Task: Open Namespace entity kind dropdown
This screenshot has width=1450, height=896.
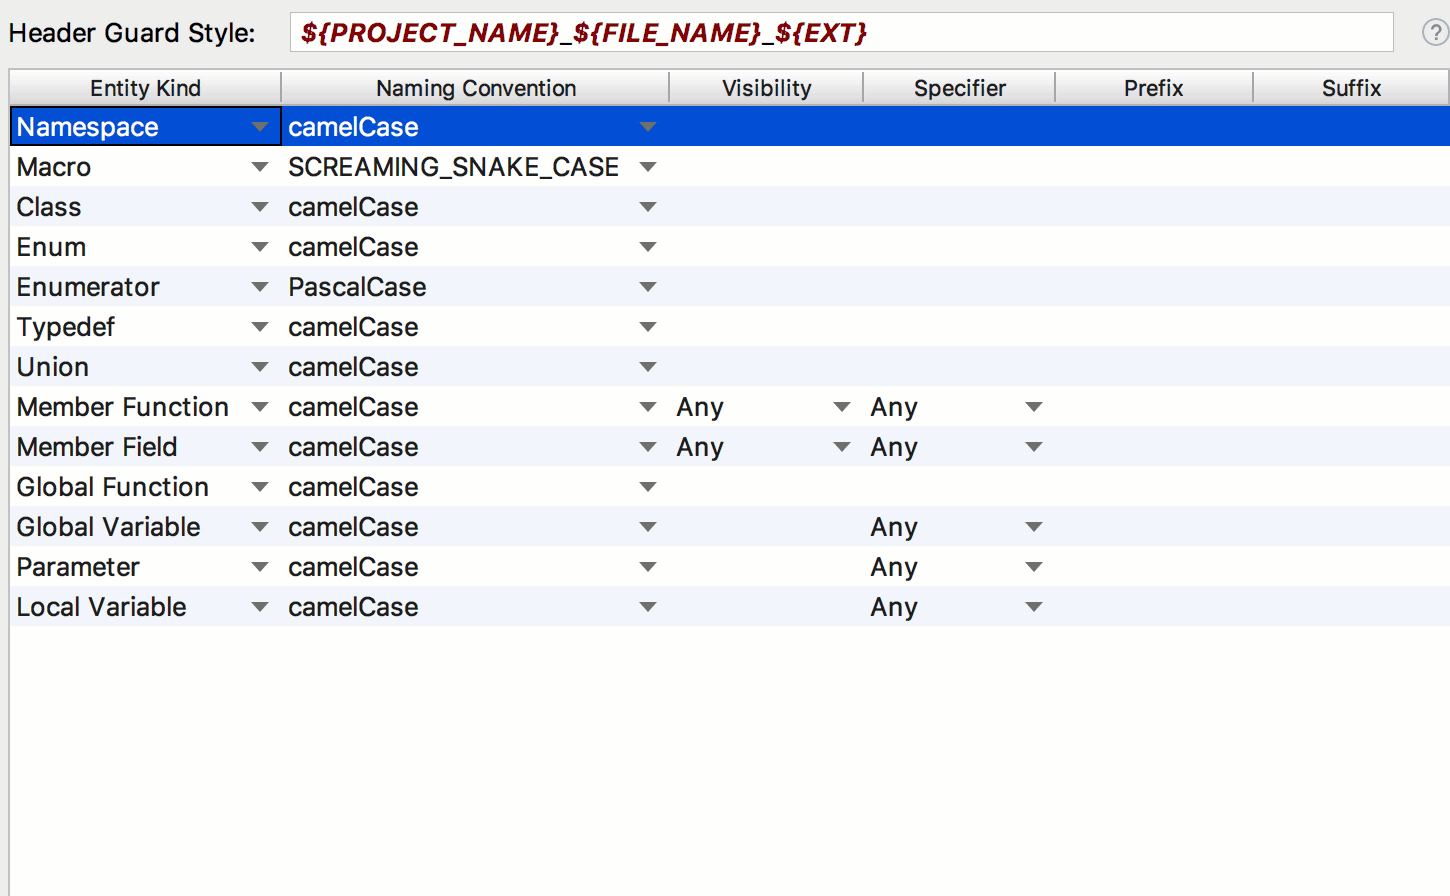Action: point(260,127)
